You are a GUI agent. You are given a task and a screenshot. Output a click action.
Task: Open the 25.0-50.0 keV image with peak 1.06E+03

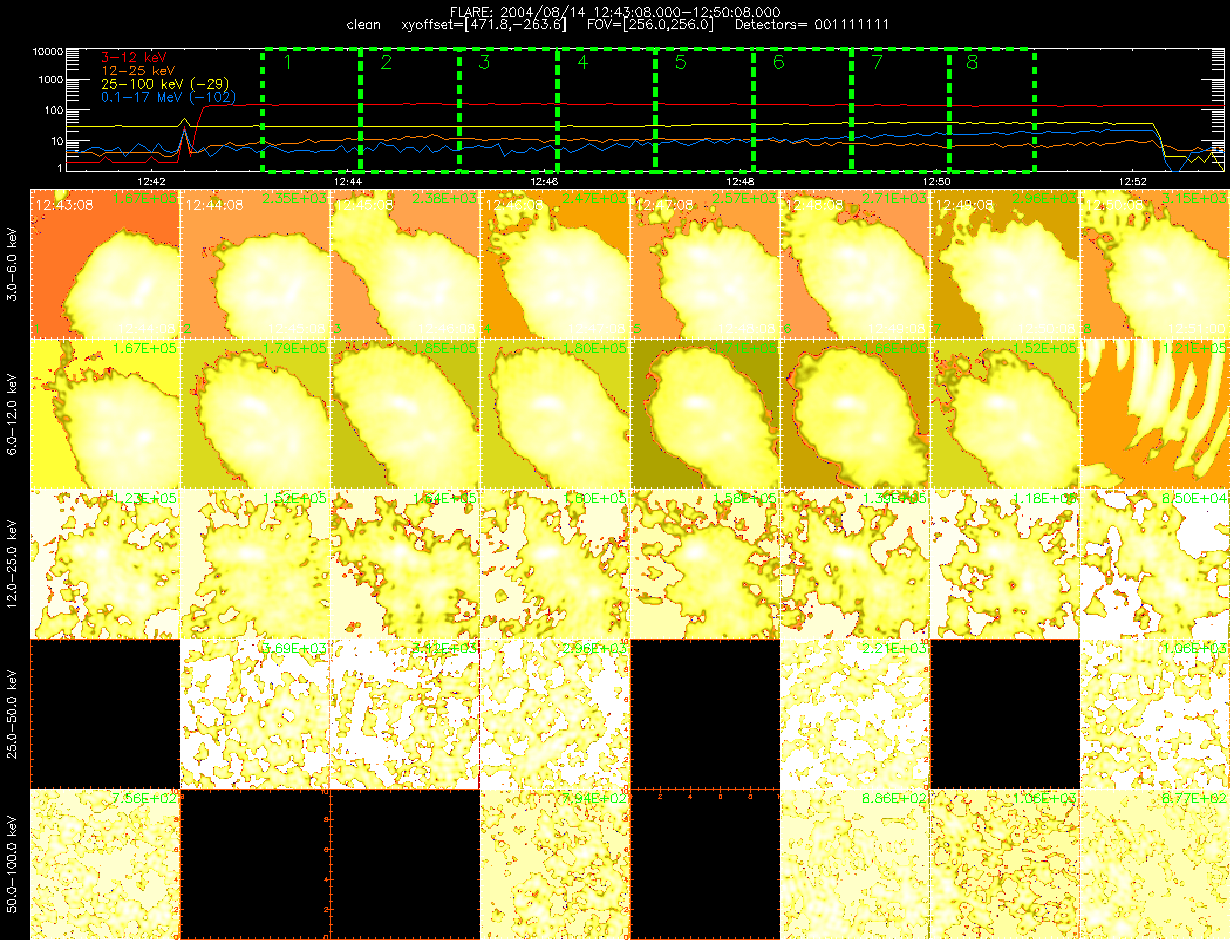[1155, 714]
